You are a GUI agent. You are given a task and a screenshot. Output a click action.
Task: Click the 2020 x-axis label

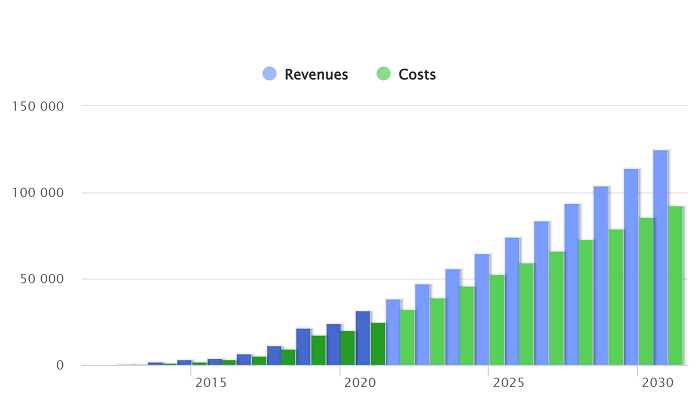click(x=360, y=383)
